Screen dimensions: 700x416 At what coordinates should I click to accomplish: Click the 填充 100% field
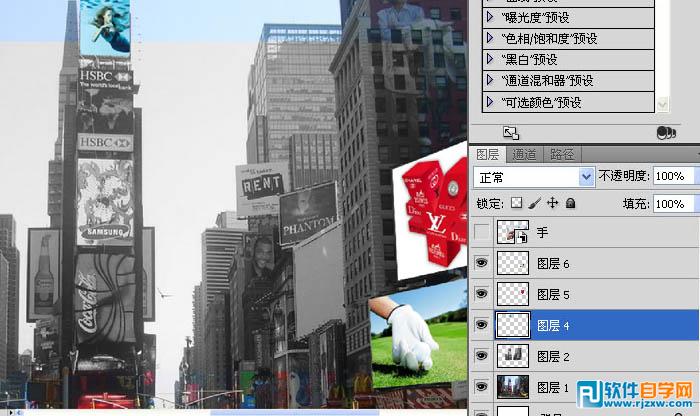(674, 204)
